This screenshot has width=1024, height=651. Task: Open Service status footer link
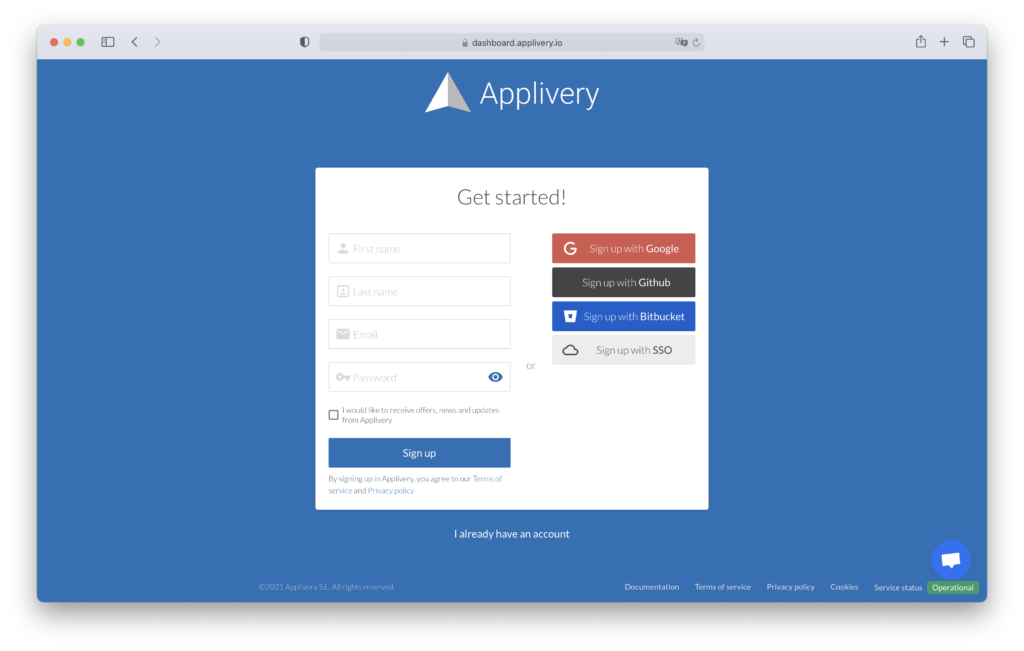pos(898,588)
